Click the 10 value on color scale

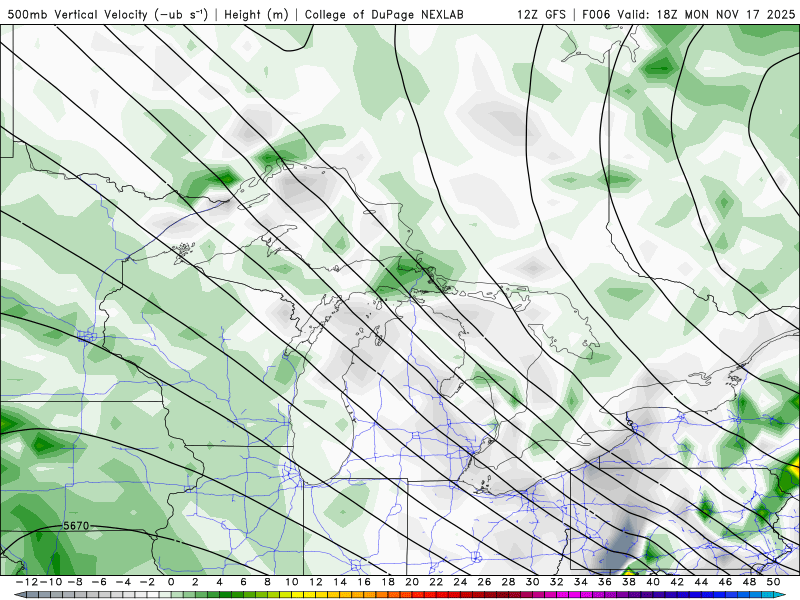coord(291,582)
